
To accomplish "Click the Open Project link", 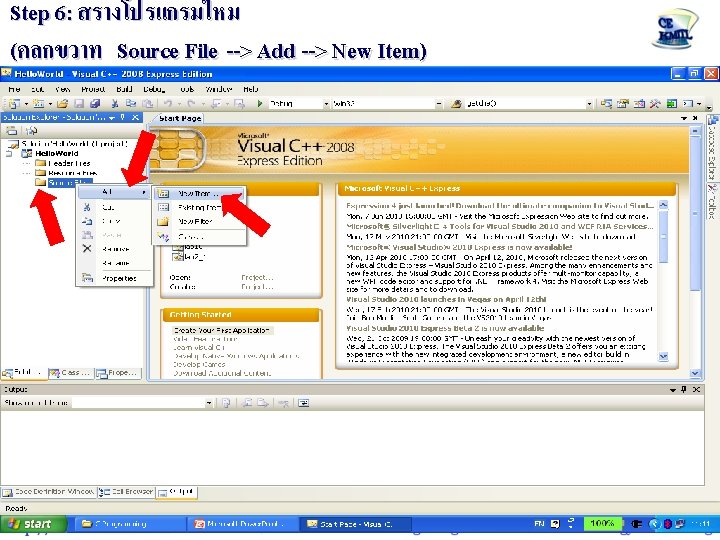I will tap(257, 277).
